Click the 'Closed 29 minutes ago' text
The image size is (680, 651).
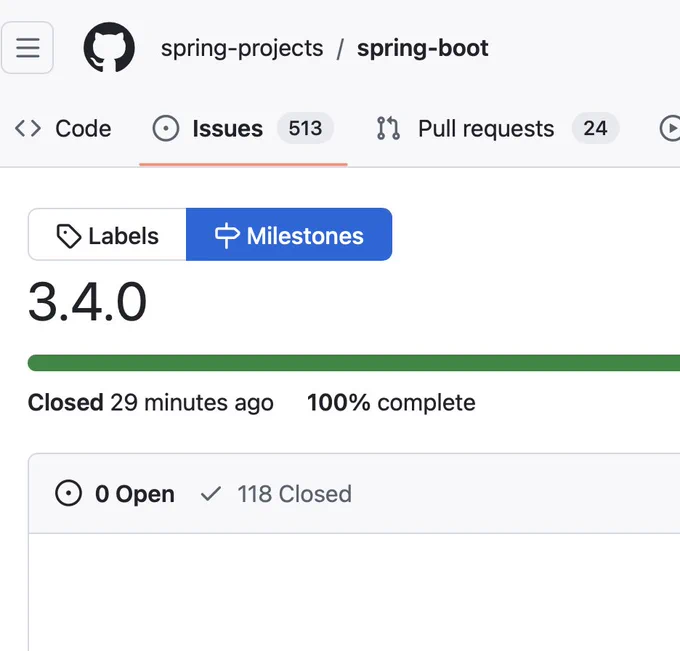point(150,402)
